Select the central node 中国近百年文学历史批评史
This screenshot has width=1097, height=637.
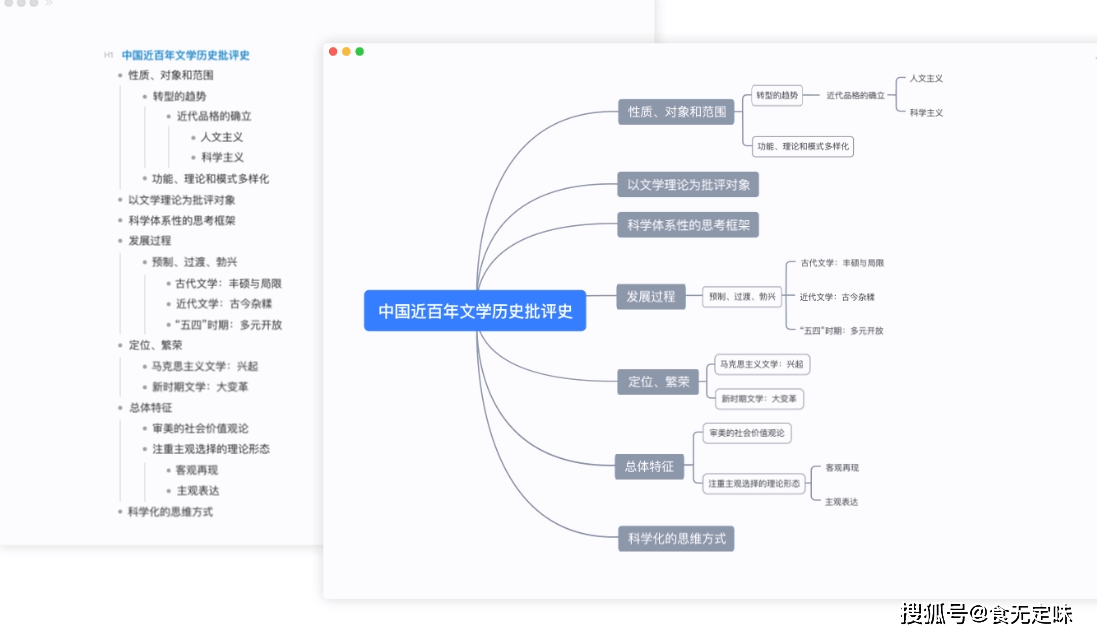point(475,311)
